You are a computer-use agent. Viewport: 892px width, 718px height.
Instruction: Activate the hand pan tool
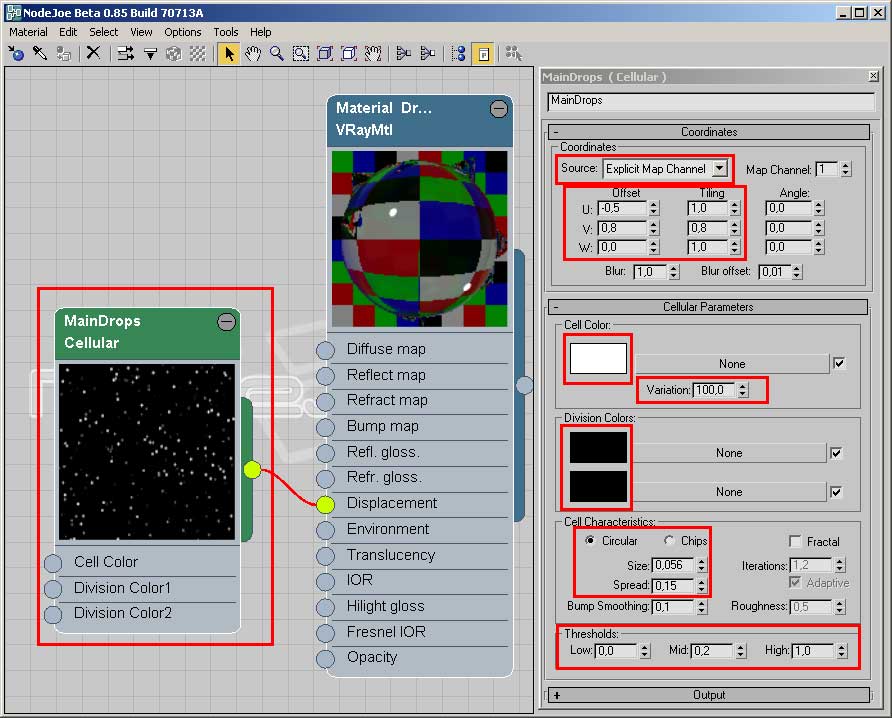pos(253,53)
